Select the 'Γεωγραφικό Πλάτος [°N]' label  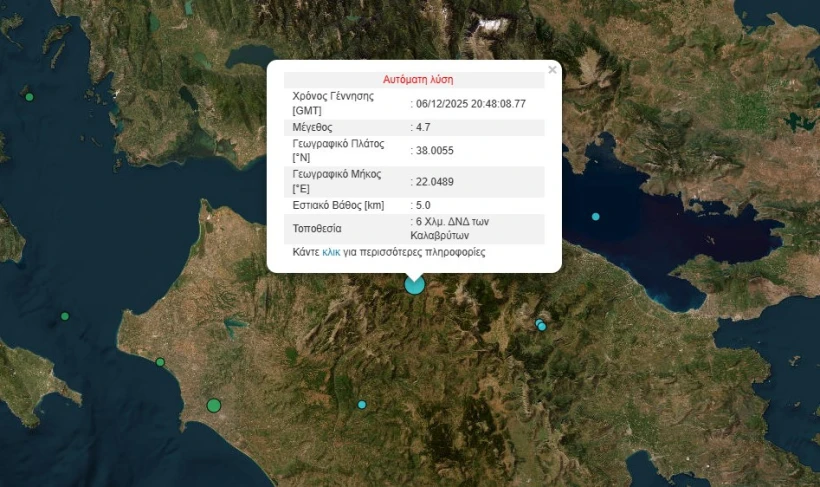tap(338, 151)
